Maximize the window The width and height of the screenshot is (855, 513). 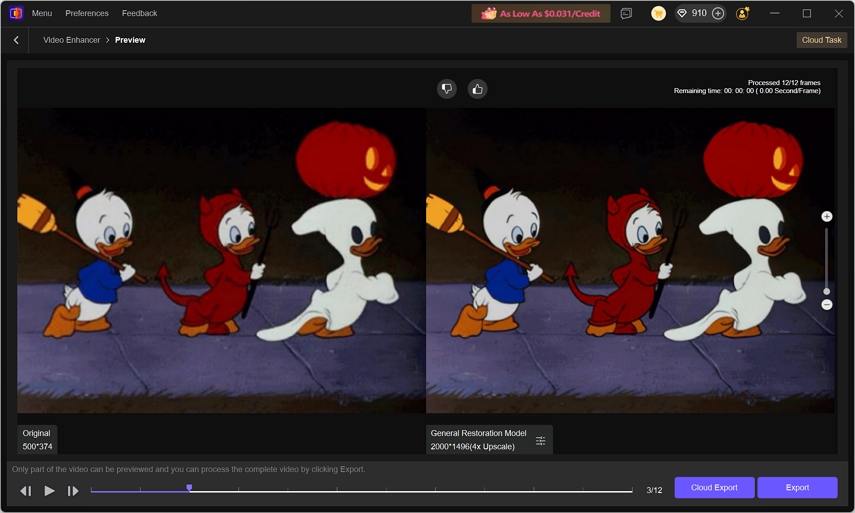(806, 13)
